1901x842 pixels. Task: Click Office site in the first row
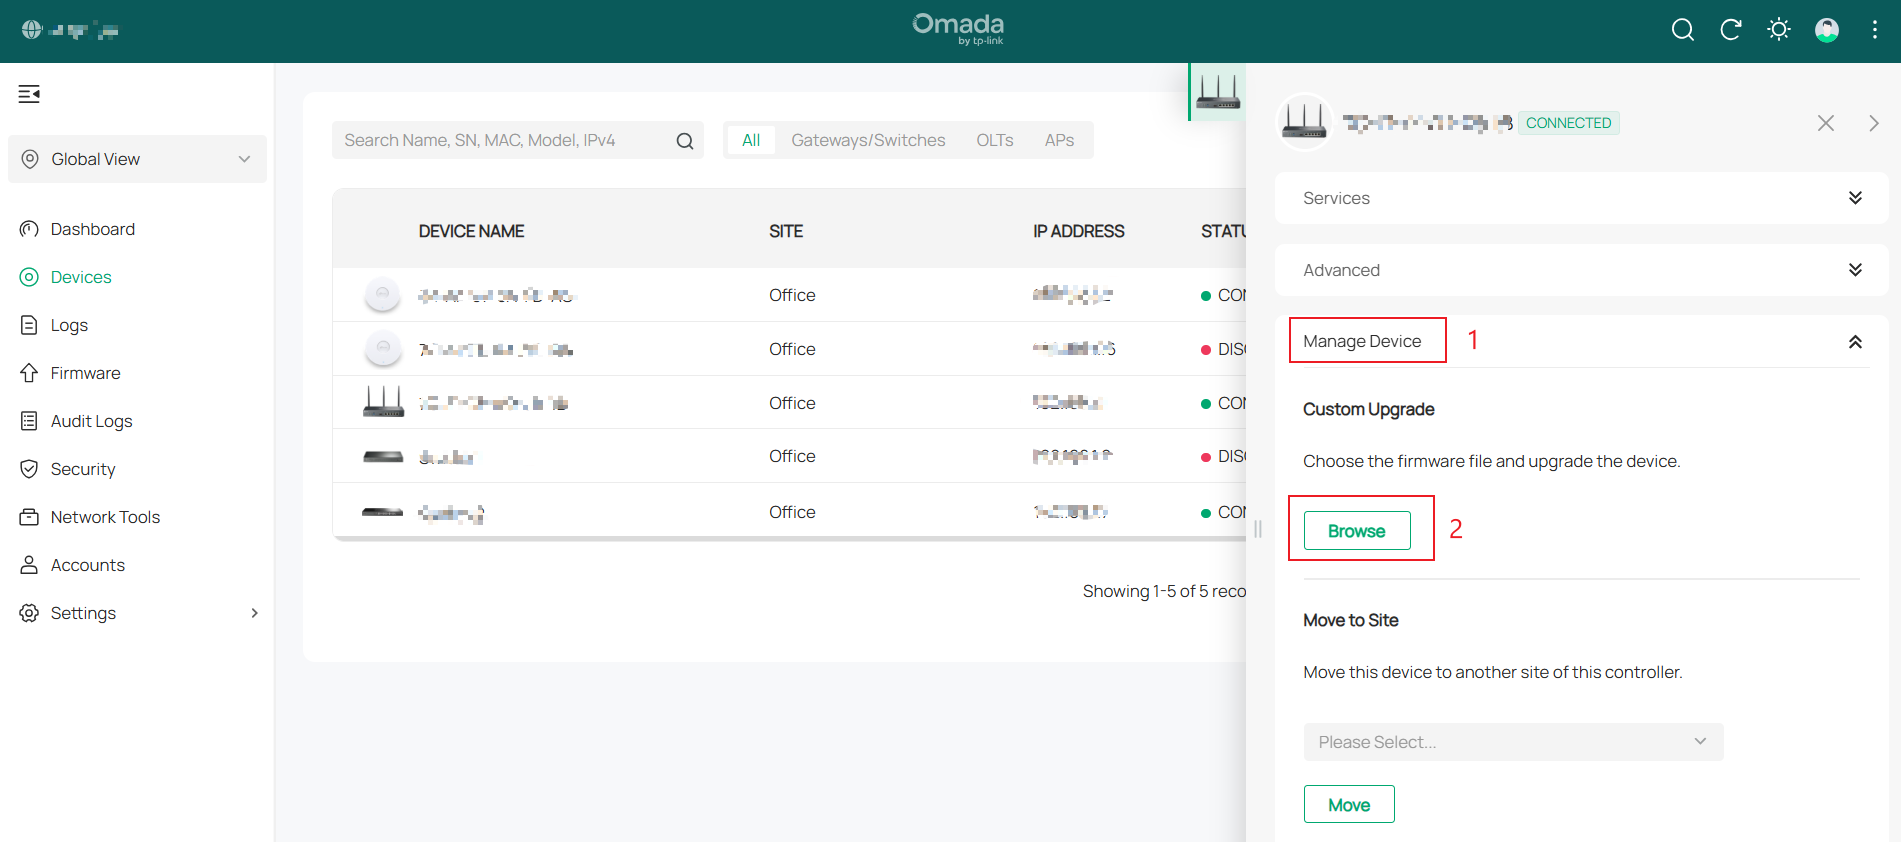[x=792, y=295]
